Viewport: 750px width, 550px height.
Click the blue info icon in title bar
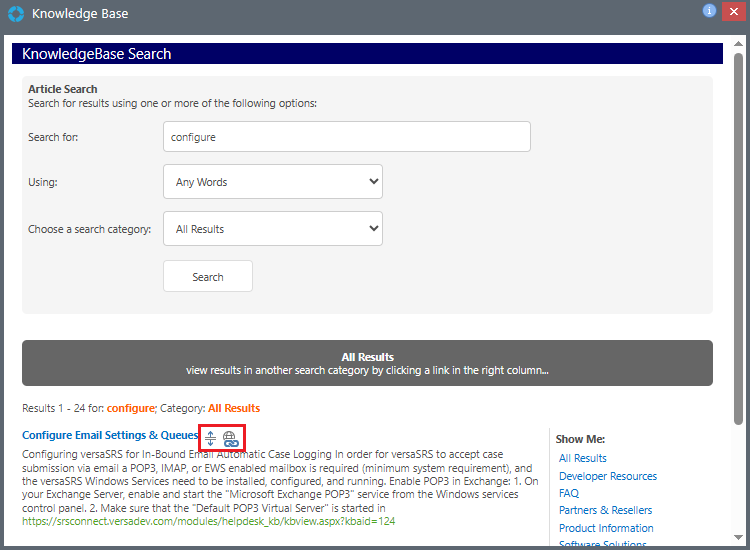[709, 11]
